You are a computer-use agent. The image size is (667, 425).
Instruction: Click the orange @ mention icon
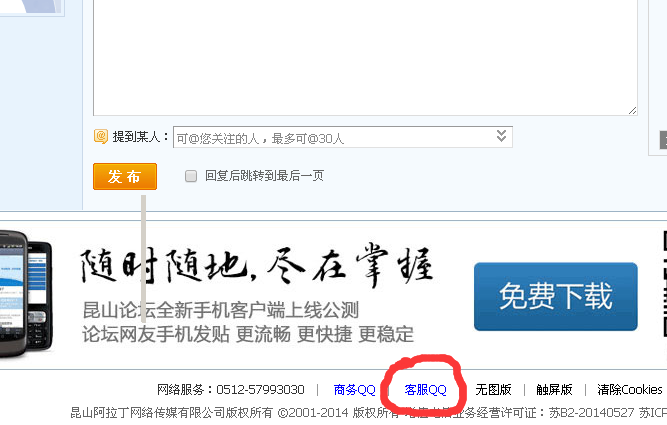coord(101,137)
